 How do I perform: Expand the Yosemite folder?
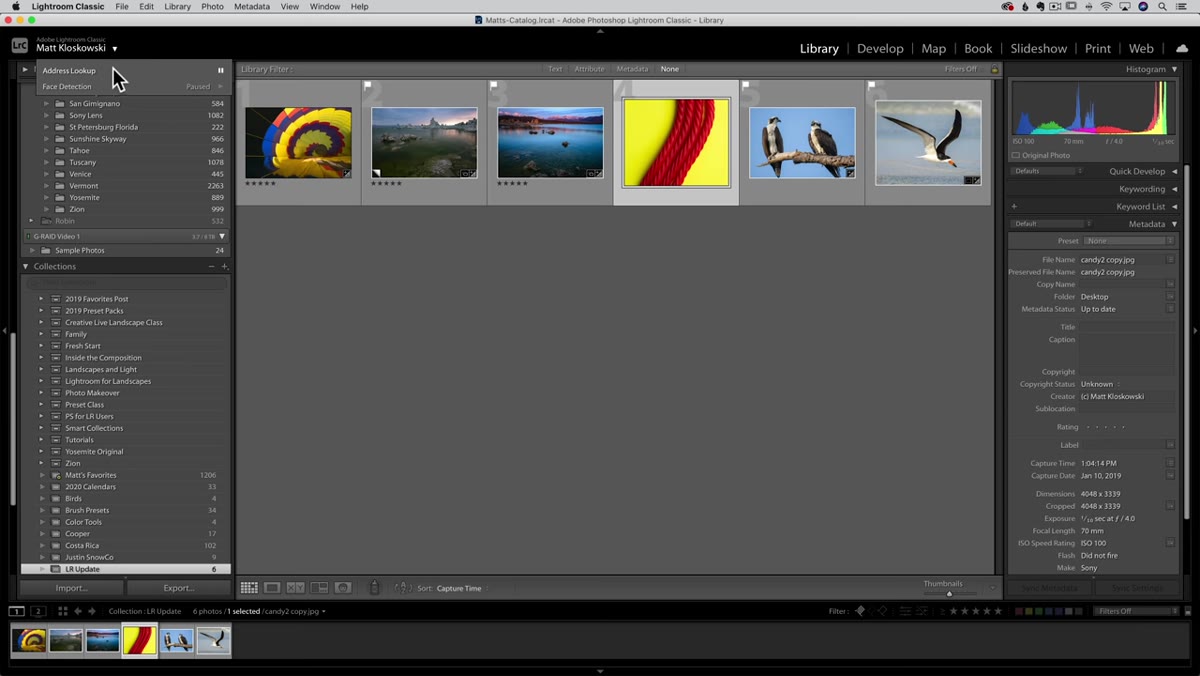pos(46,198)
